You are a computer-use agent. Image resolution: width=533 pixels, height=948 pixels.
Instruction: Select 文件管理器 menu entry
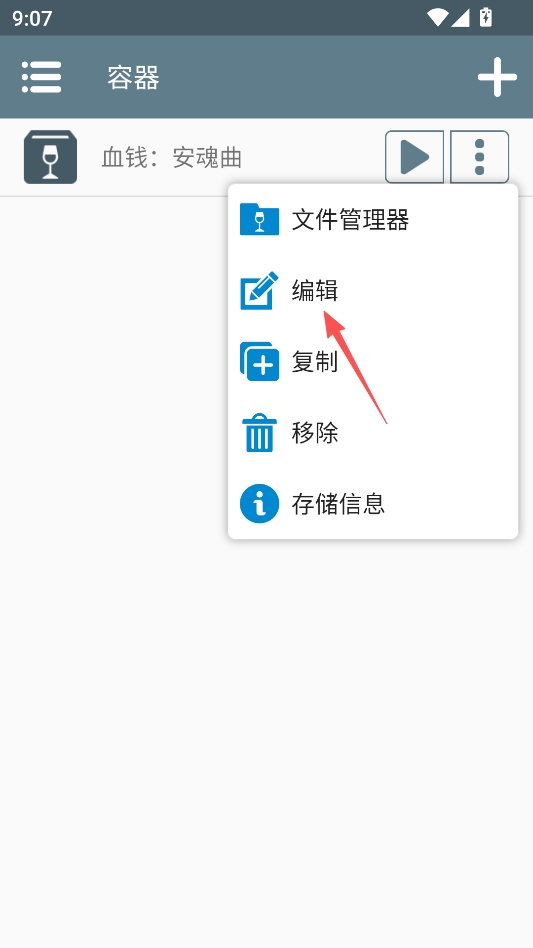(x=350, y=219)
